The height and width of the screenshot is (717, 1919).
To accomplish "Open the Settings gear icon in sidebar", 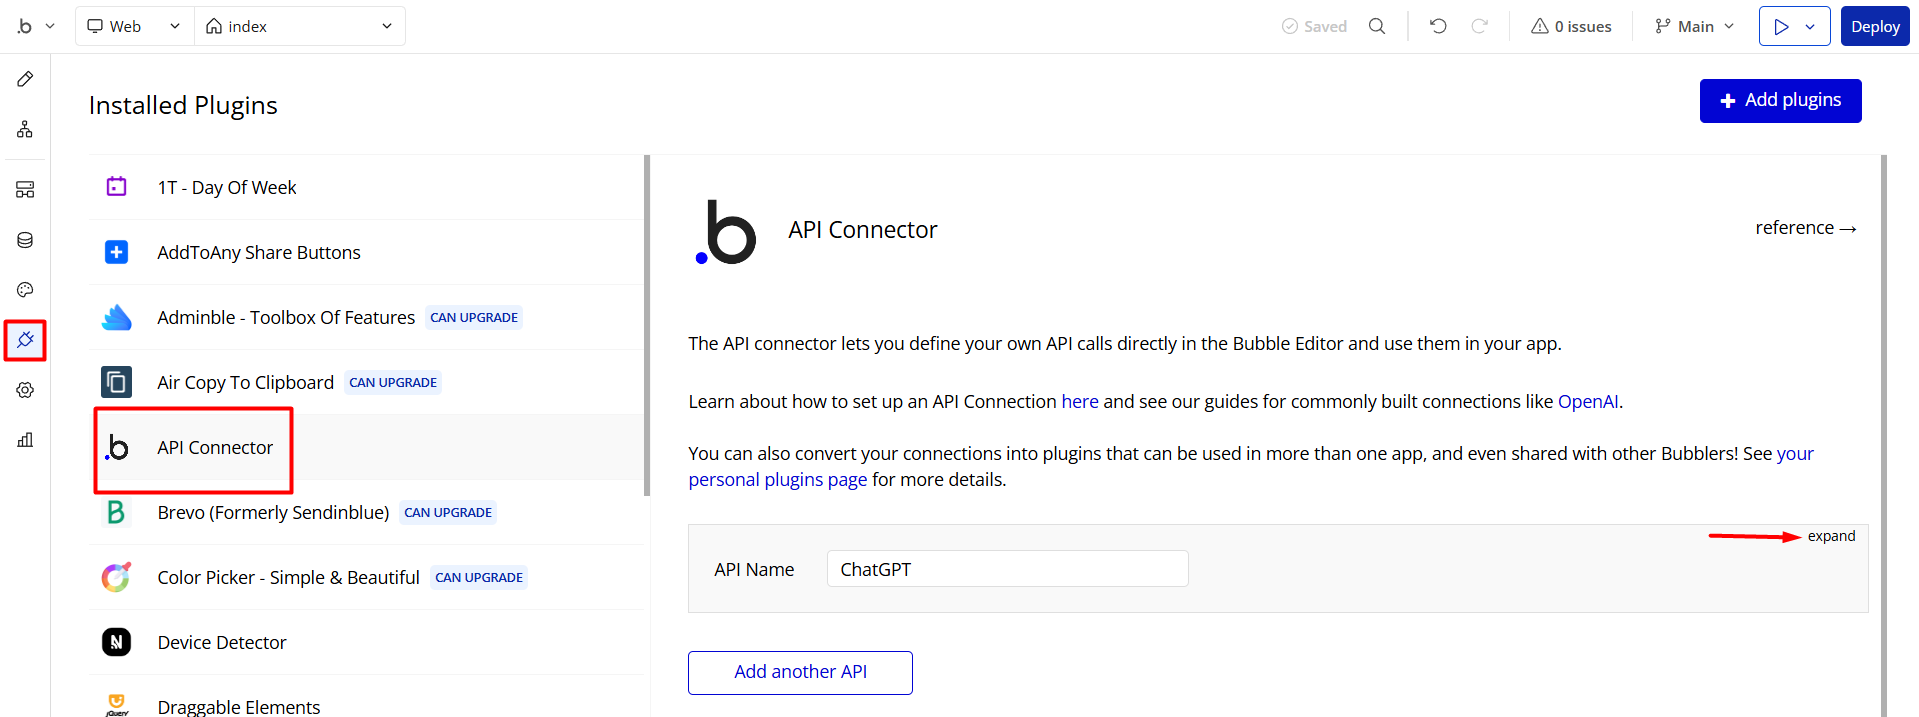I will point(25,390).
